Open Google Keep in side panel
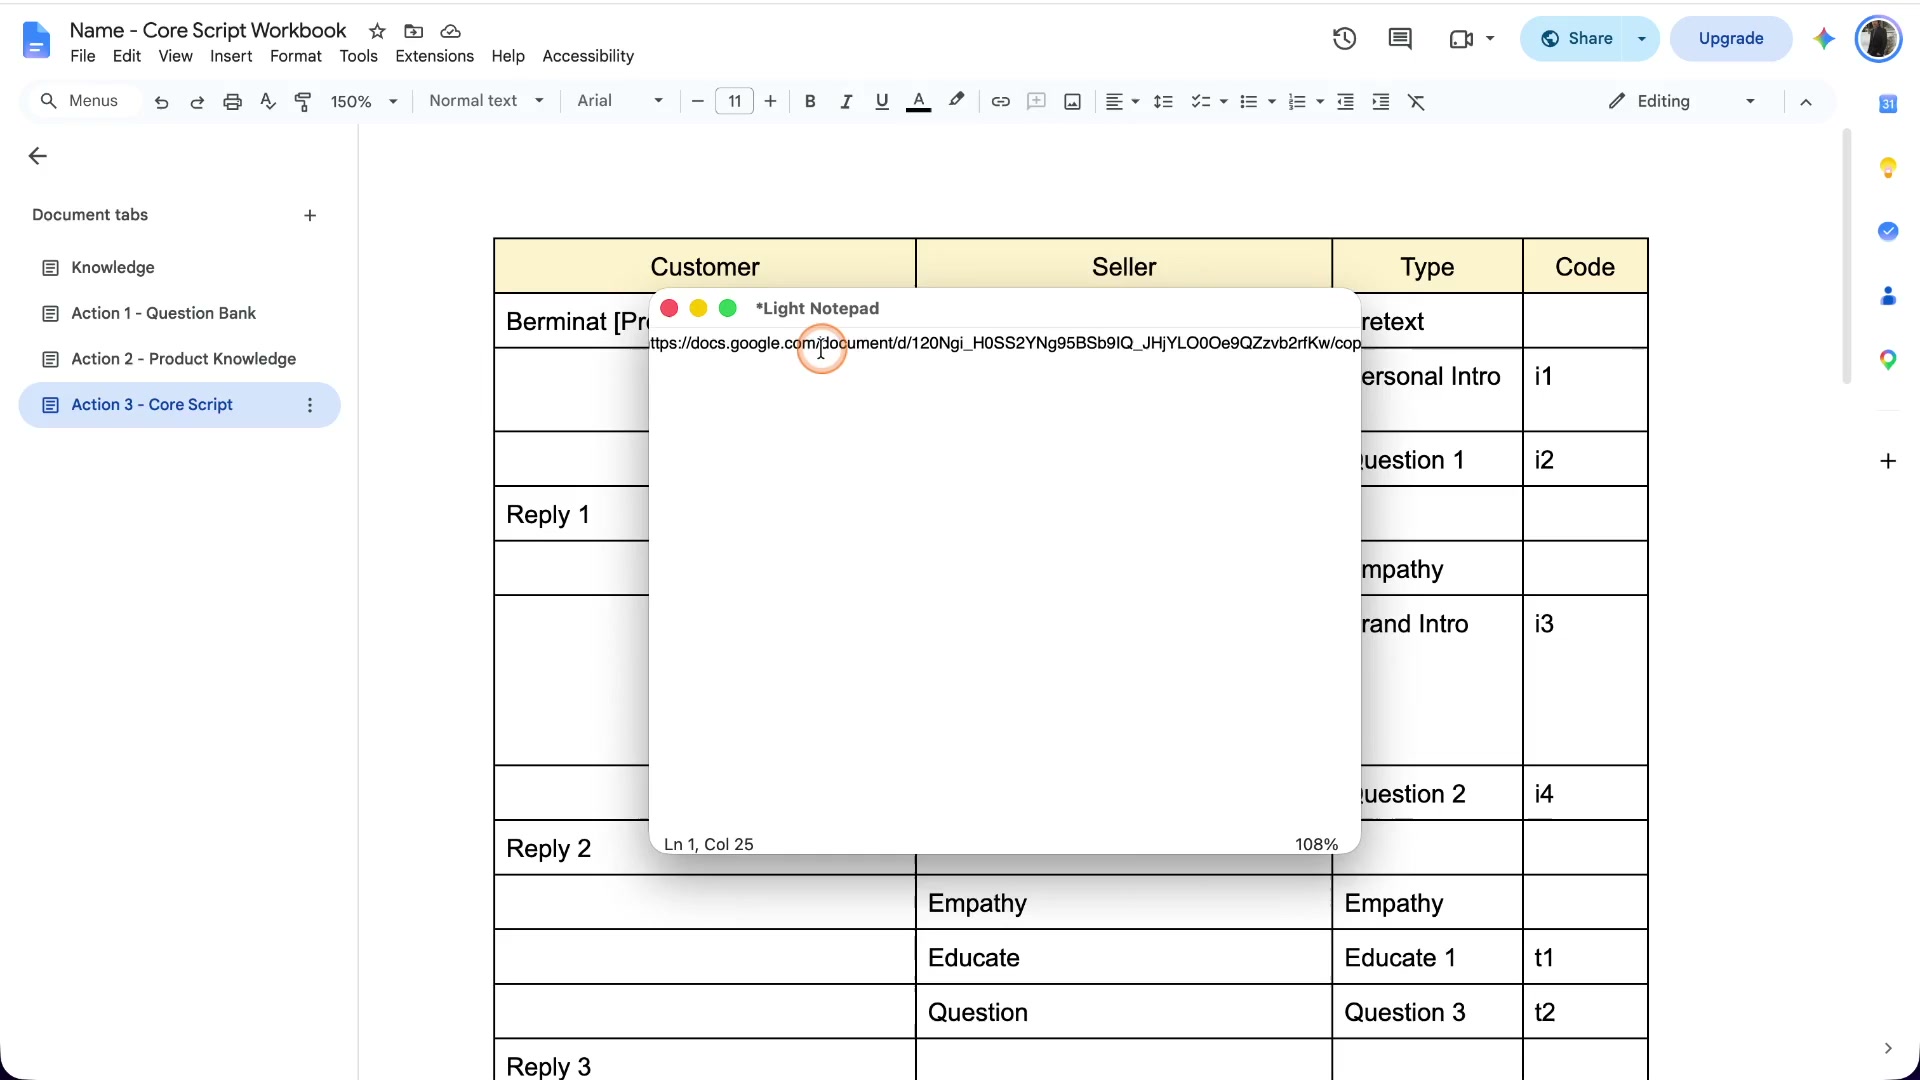 [x=1888, y=167]
